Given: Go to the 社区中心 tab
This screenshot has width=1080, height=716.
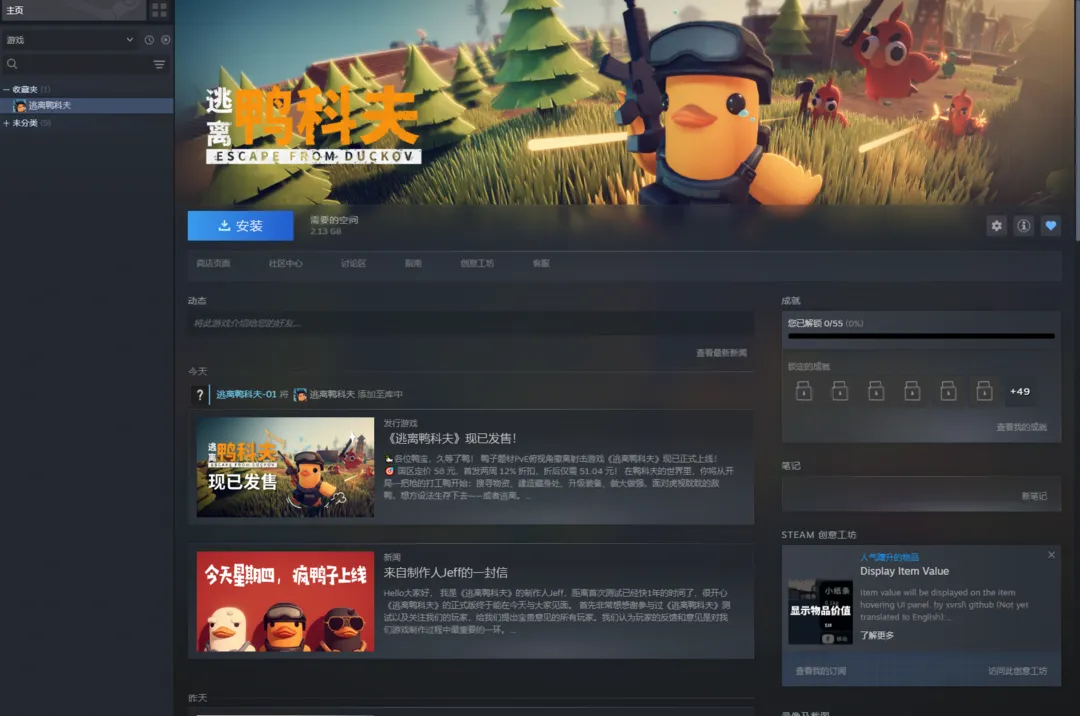Looking at the screenshot, I should 285,264.
